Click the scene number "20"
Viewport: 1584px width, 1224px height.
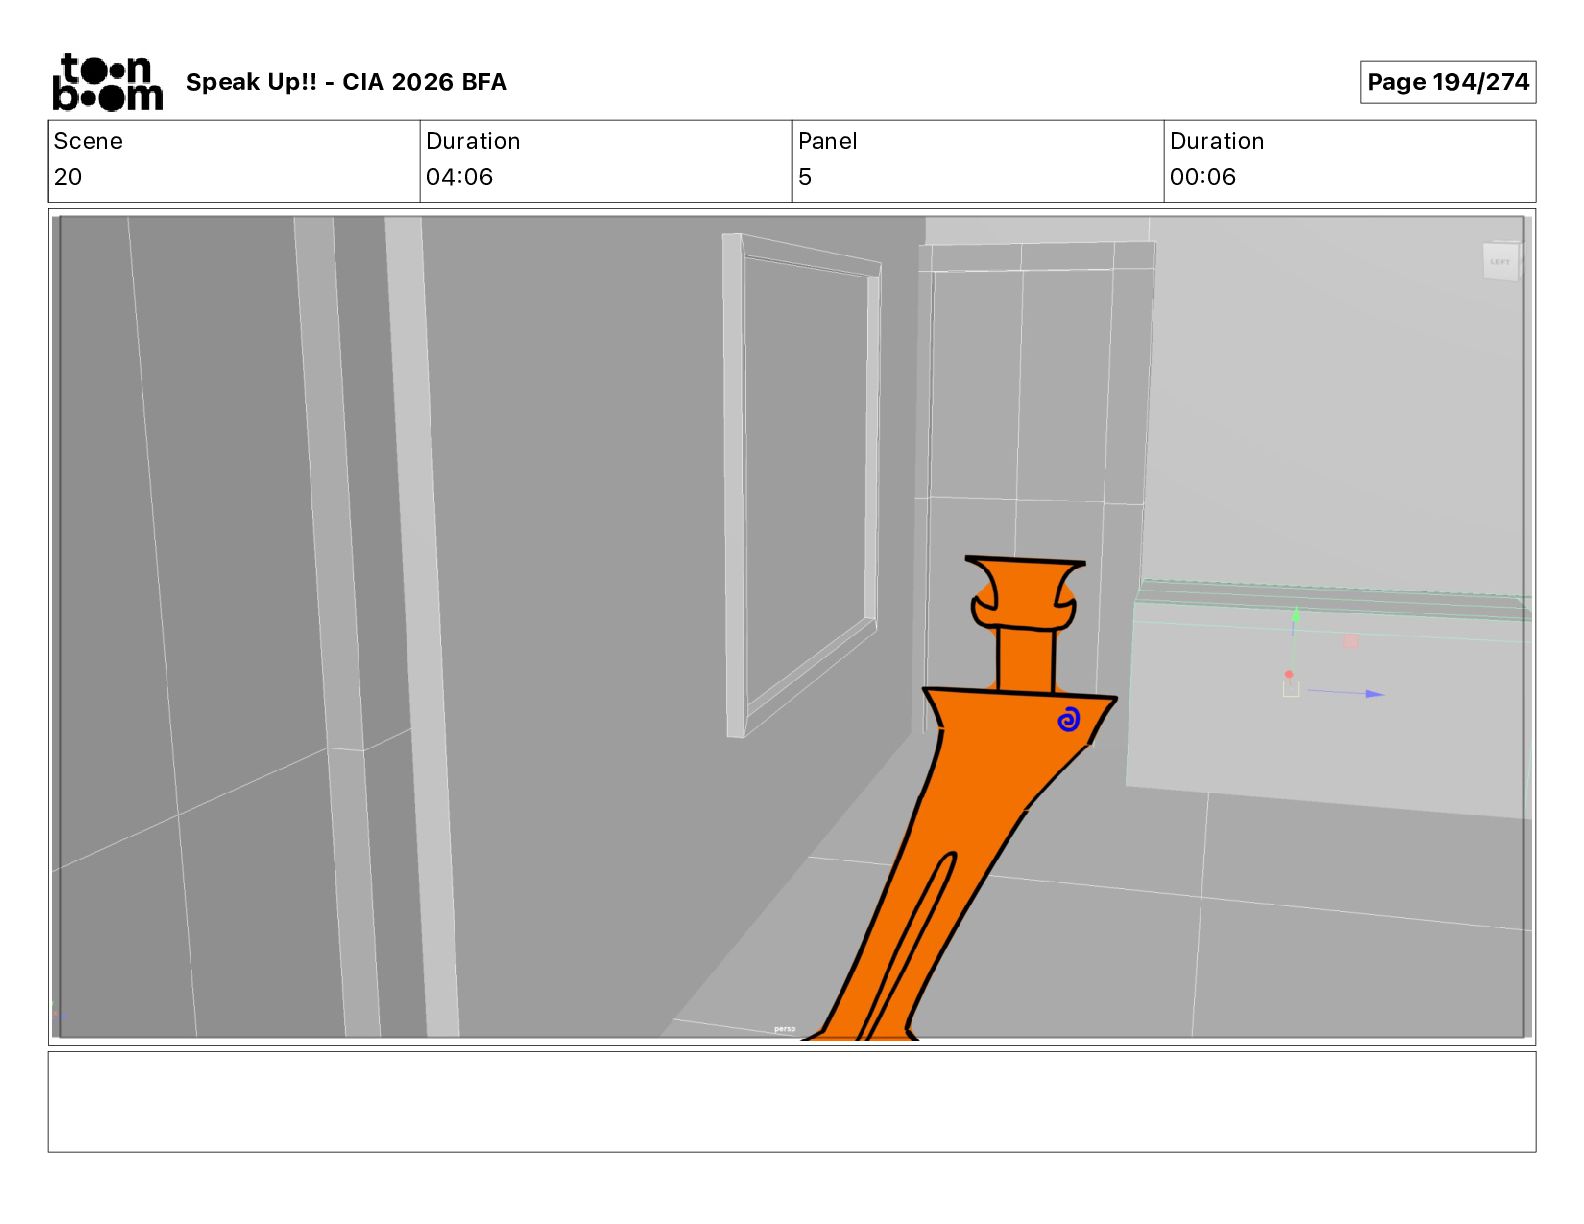(68, 177)
